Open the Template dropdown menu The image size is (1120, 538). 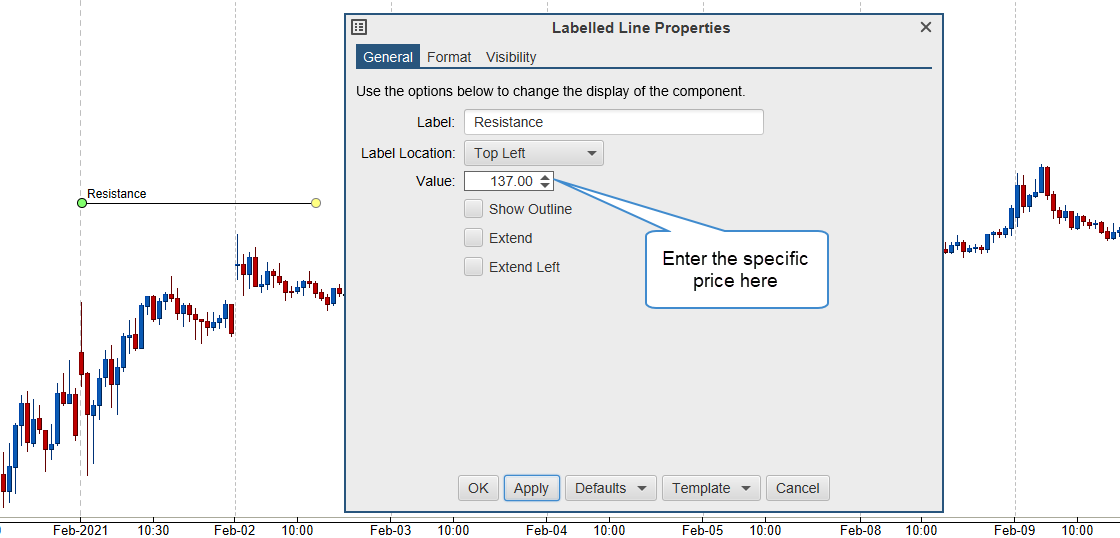[711, 488]
